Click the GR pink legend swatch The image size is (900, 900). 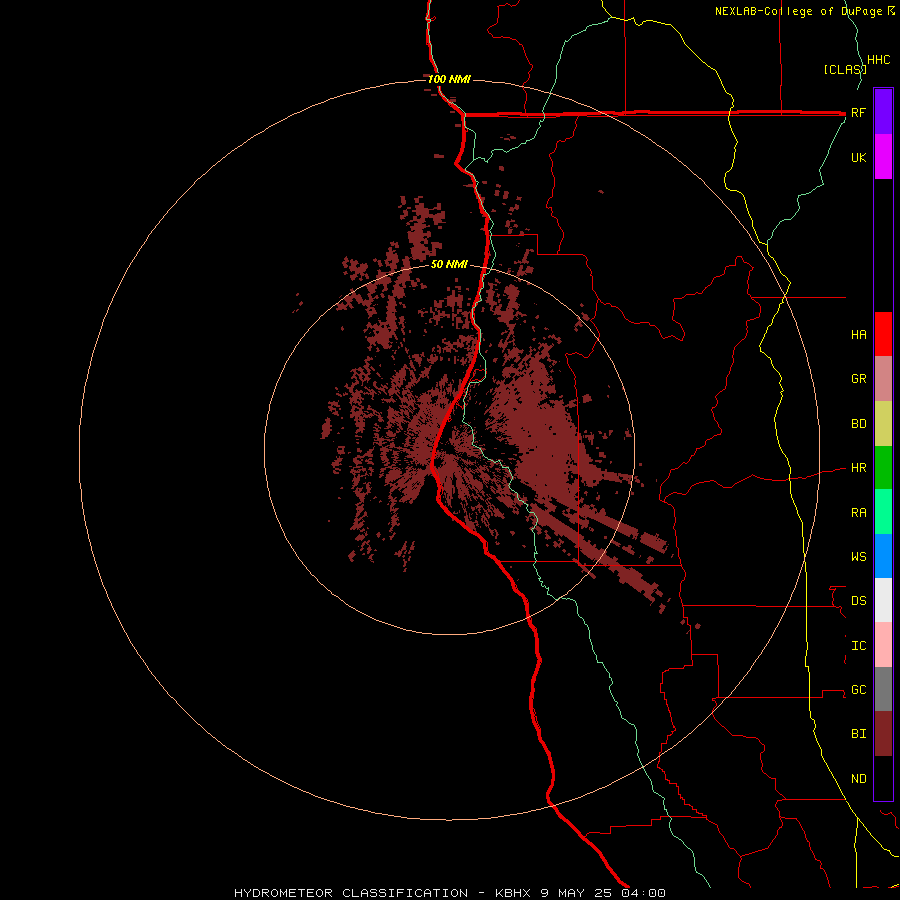click(883, 379)
